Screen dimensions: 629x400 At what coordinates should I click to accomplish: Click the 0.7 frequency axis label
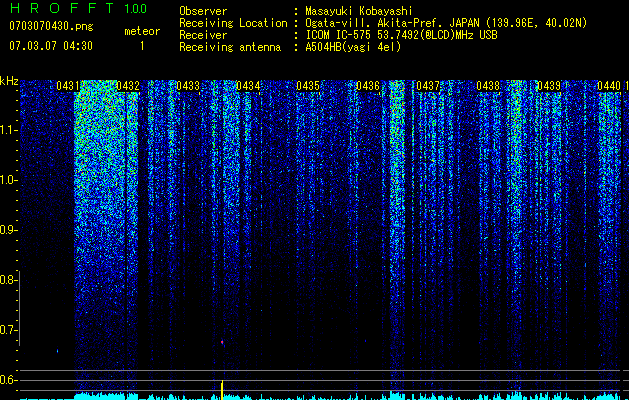tap(8, 330)
